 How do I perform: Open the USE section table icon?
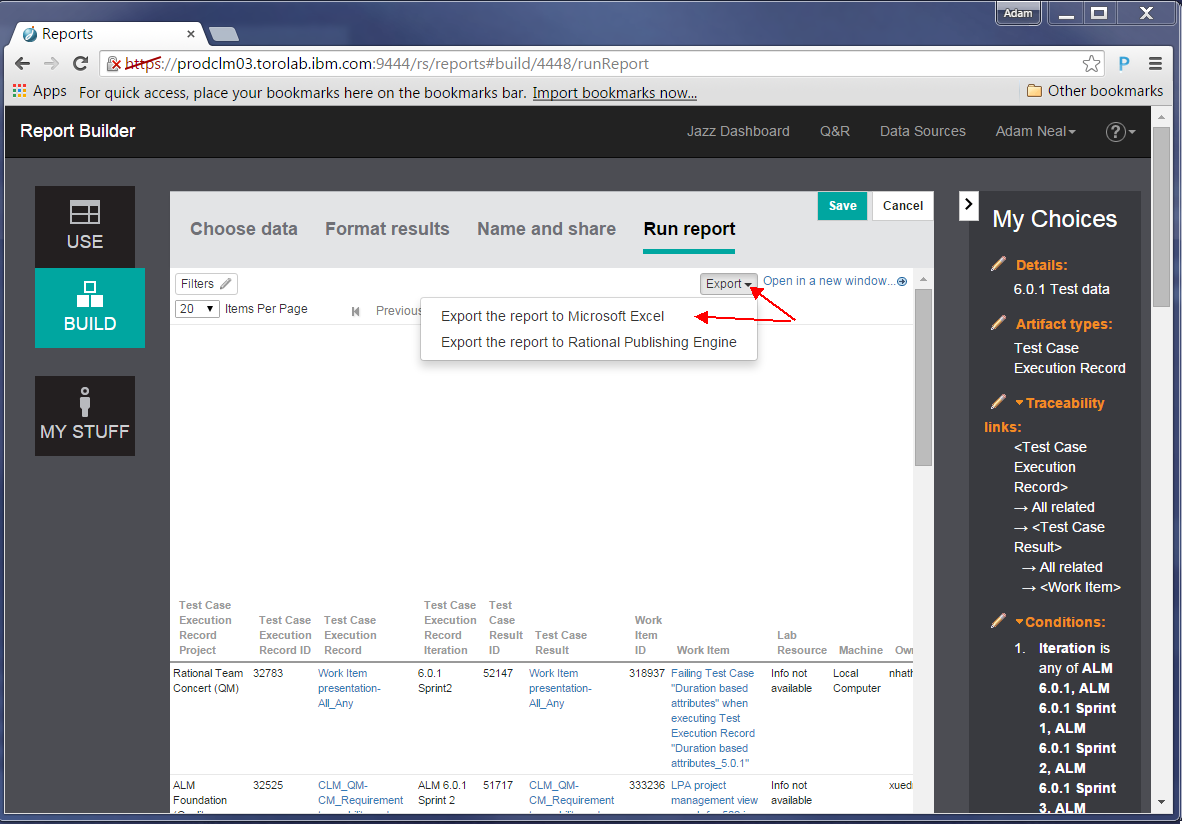84,212
